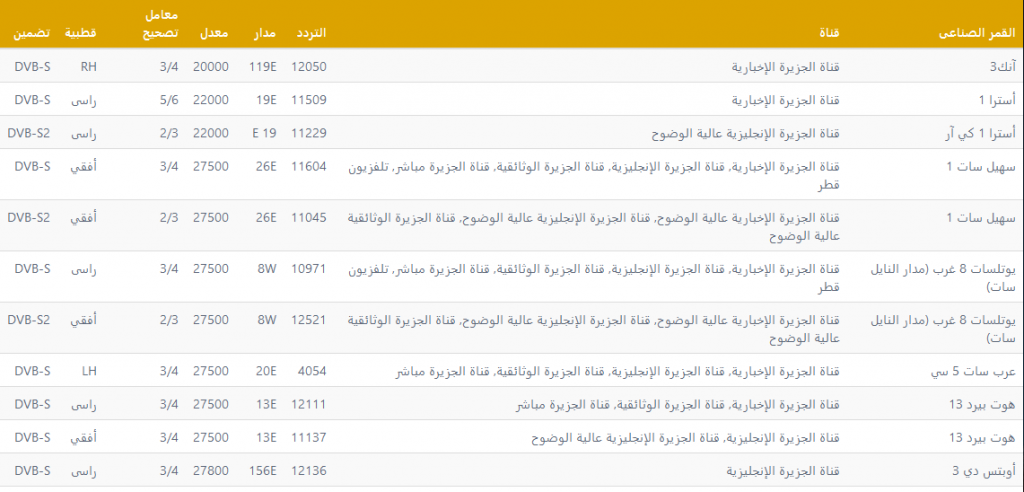Click 22000 in the 11509 row
The height and width of the screenshot is (492, 1024).
(x=211, y=100)
